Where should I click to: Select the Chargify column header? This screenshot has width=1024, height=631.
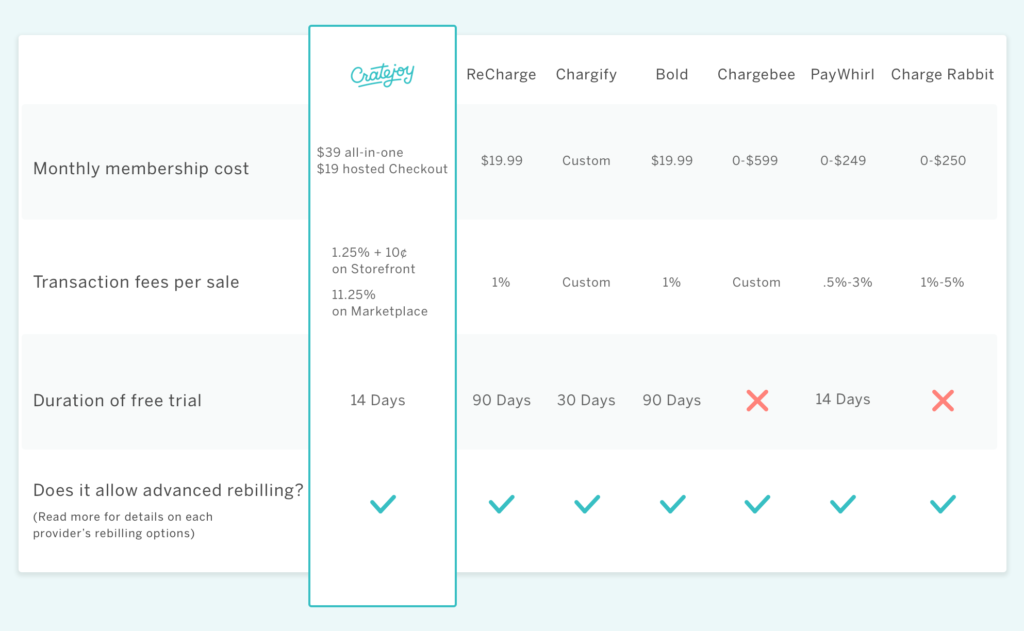[586, 75]
